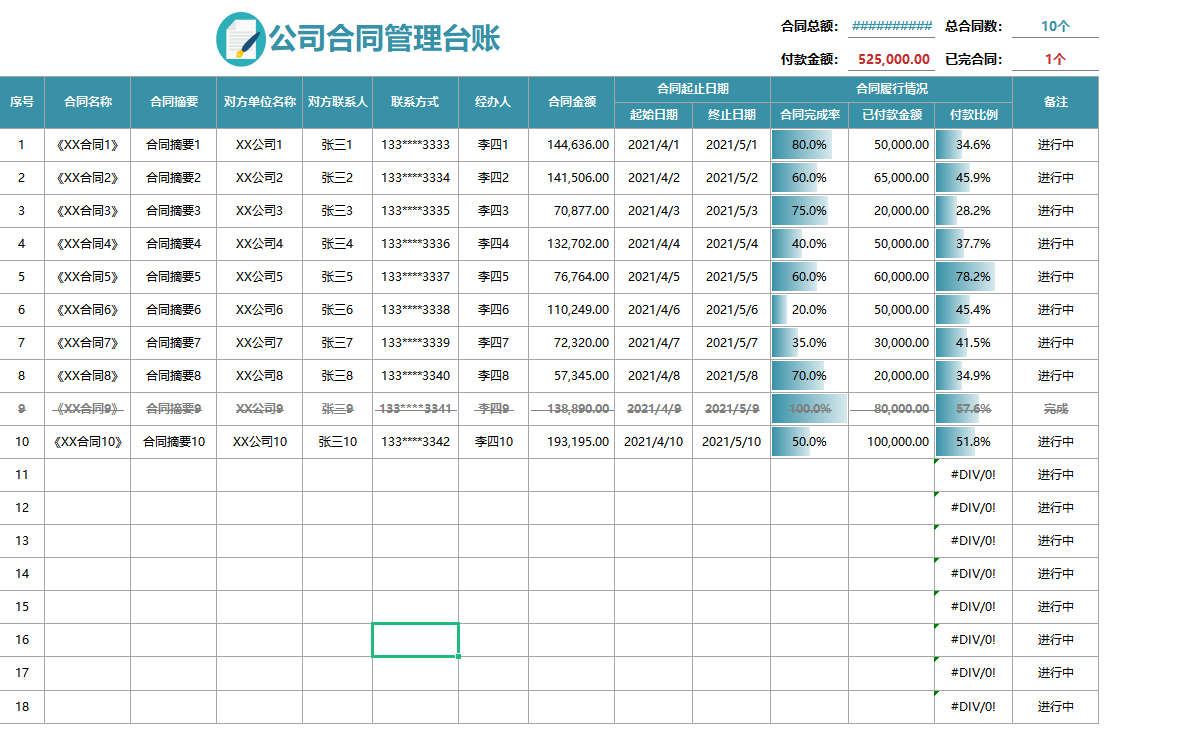Click the 合同名称 column header
The width and height of the screenshot is (1188, 743).
[87, 101]
